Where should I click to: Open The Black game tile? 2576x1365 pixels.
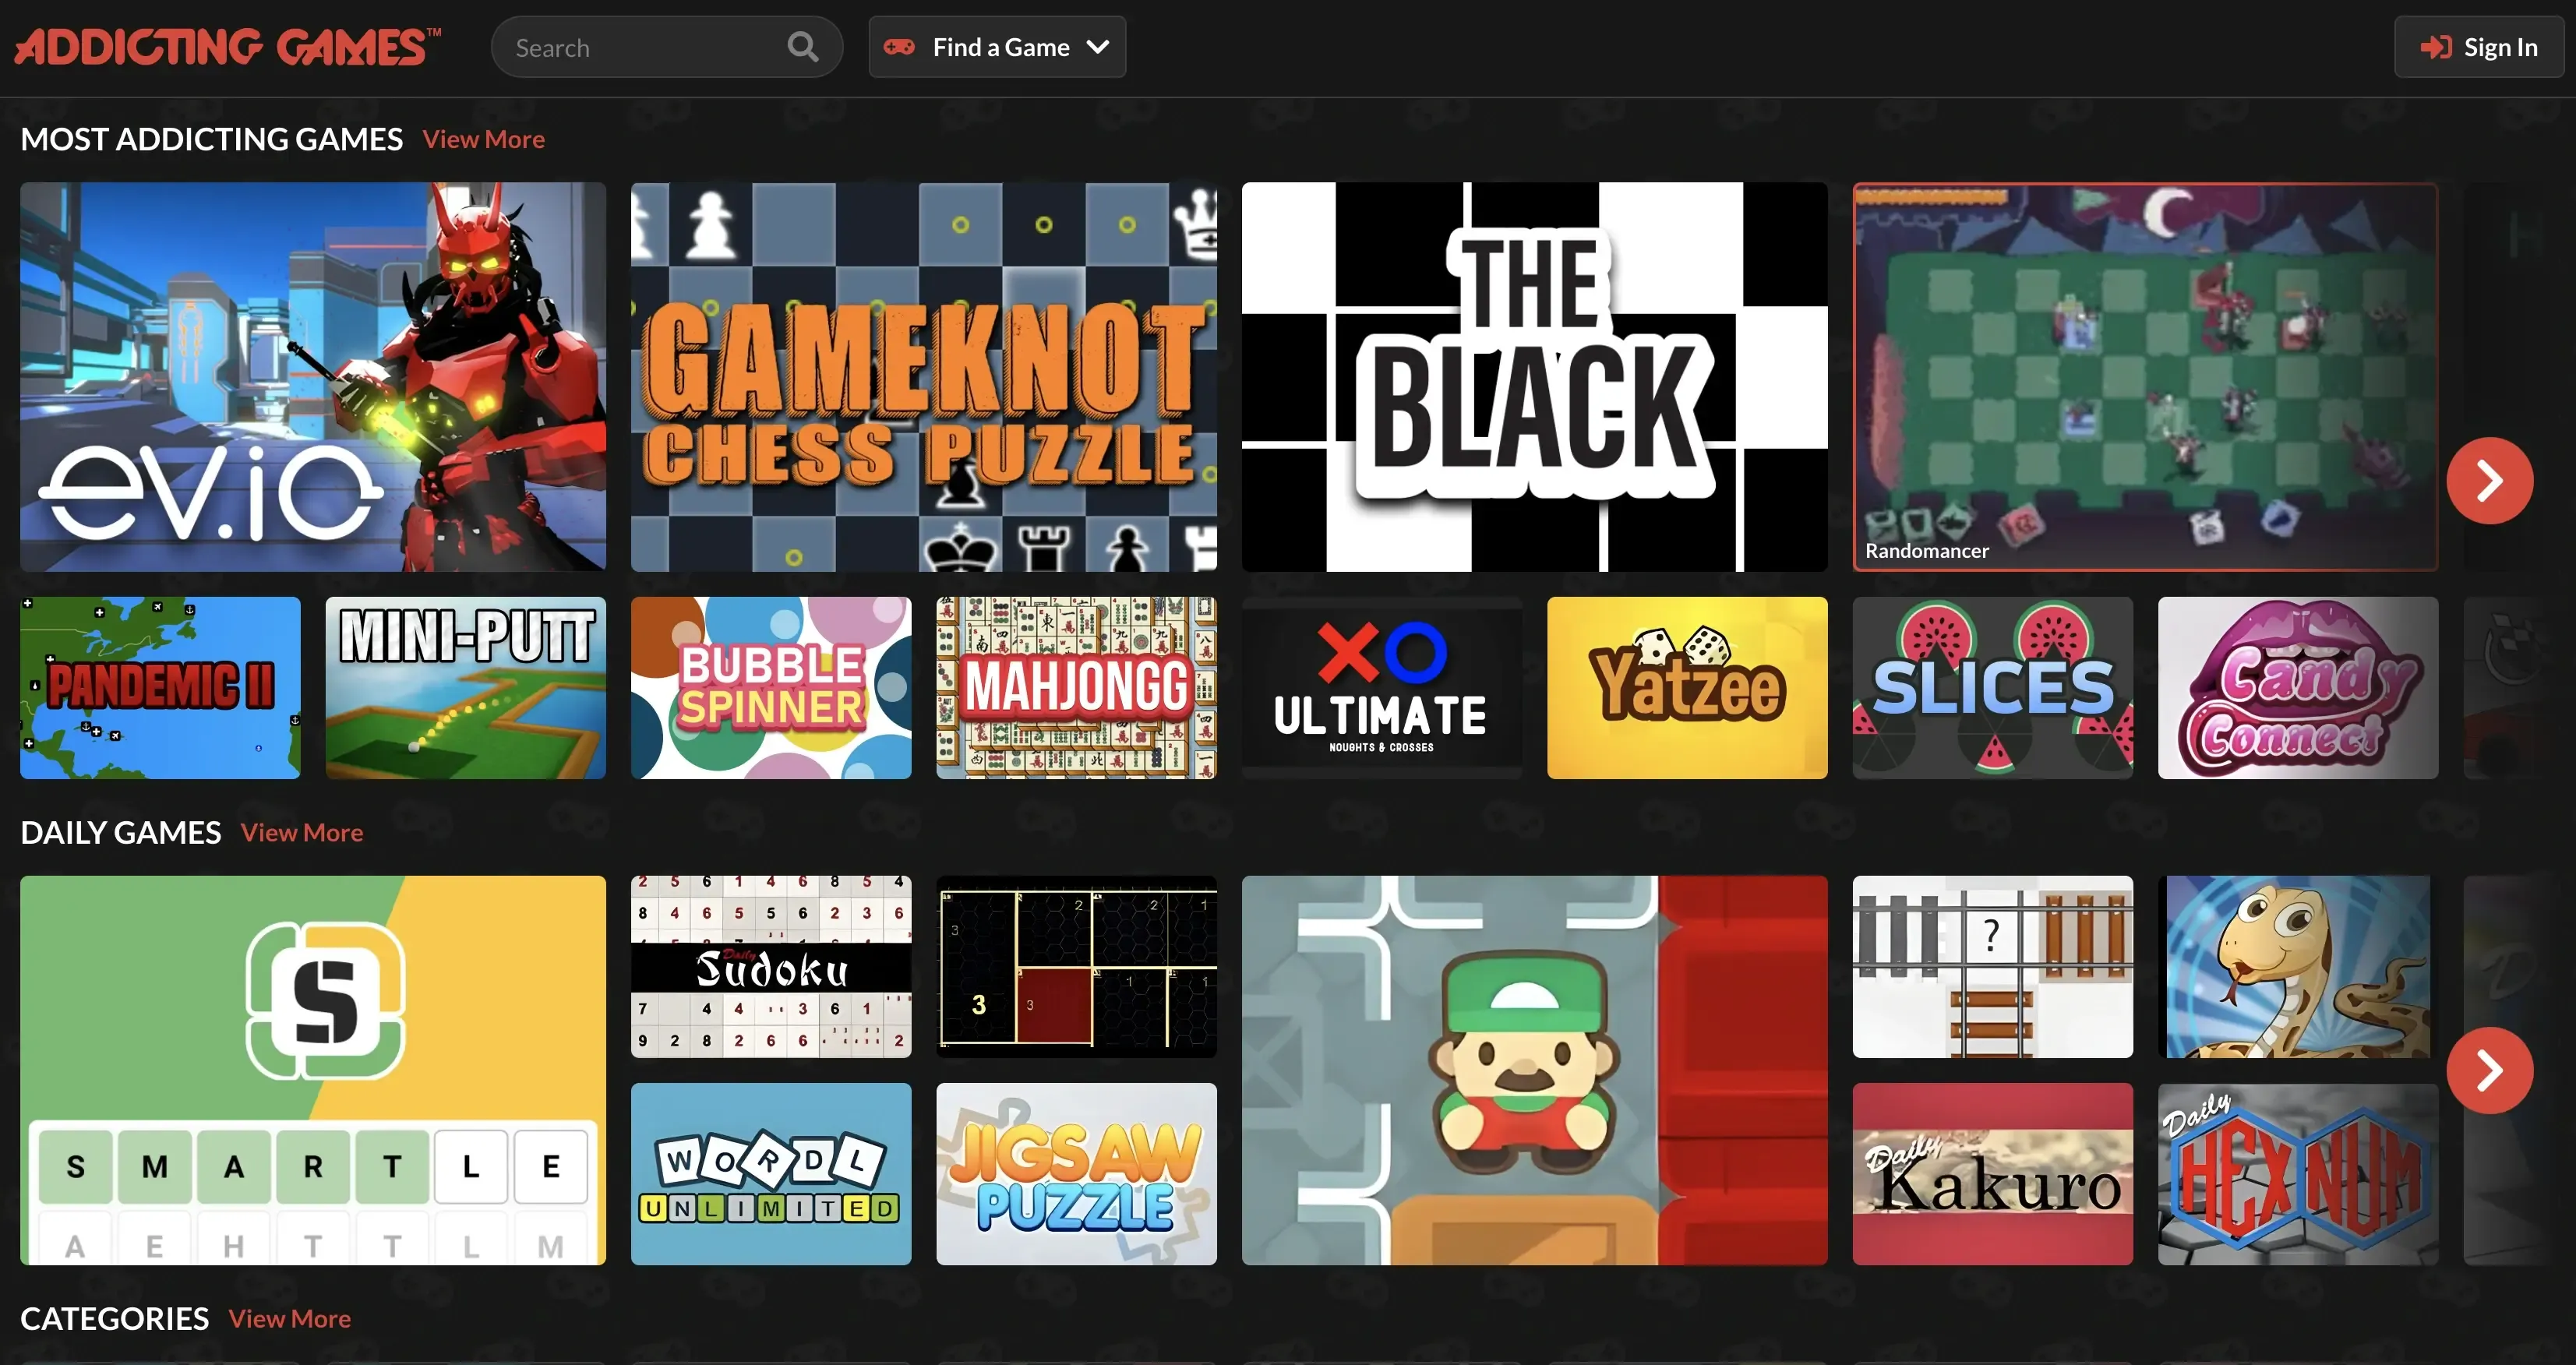[1534, 376]
